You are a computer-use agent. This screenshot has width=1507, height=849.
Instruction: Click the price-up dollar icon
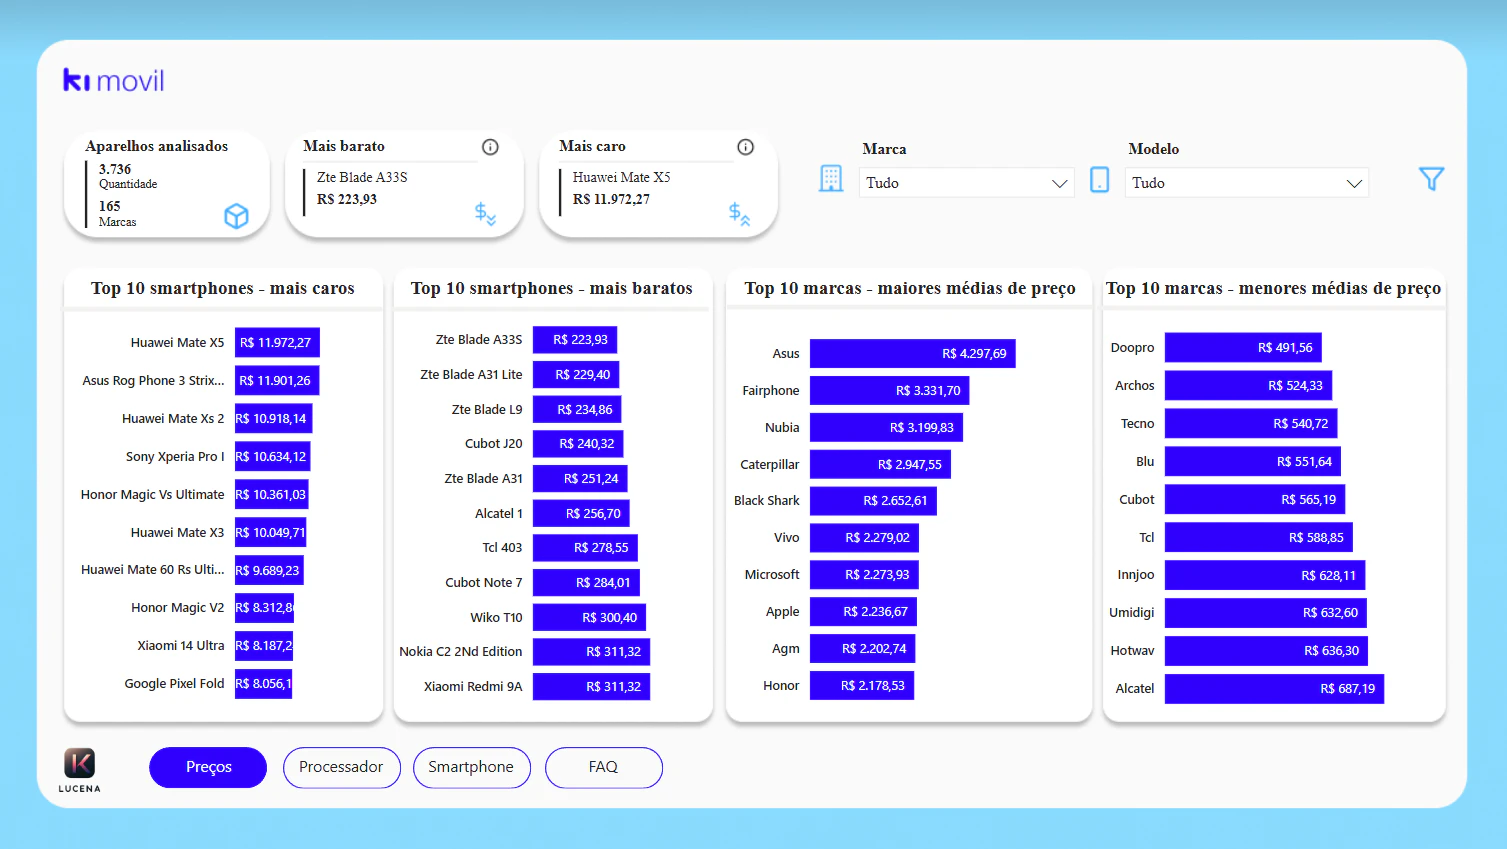pyautogui.click(x=740, y=213)
